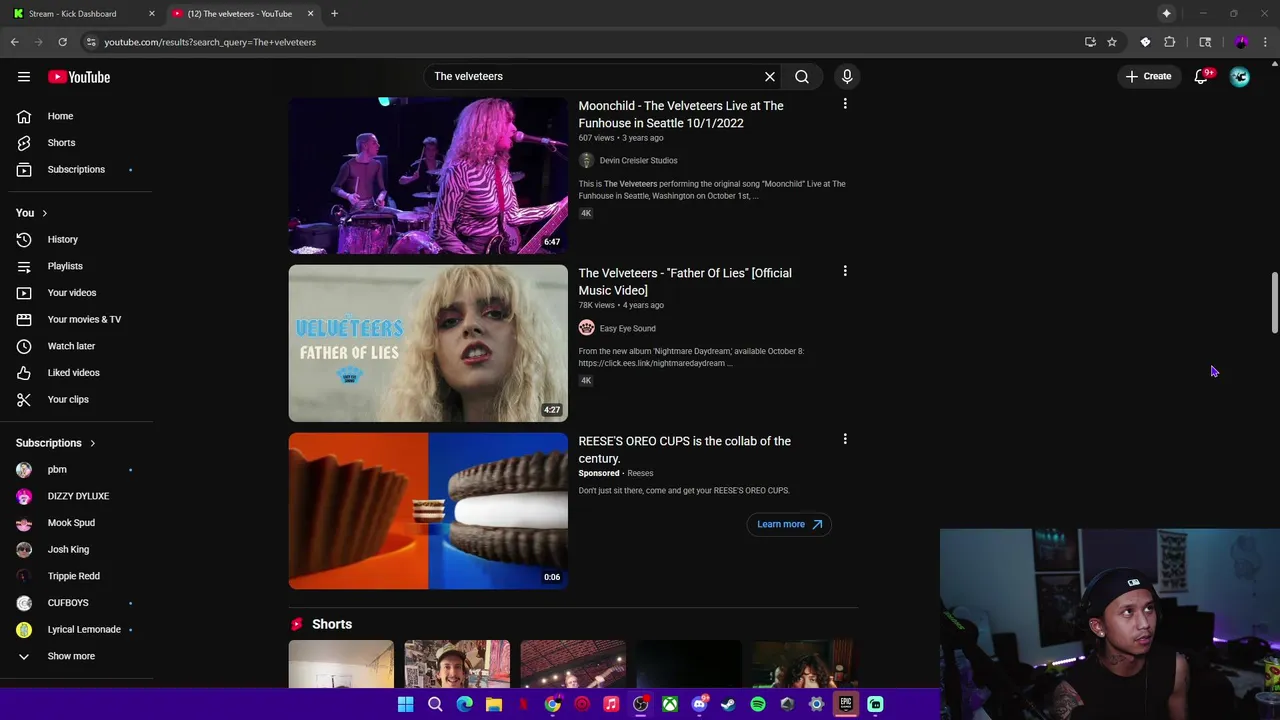
Task: Open pbm channel subscription
Action: [x=76, y=469]
